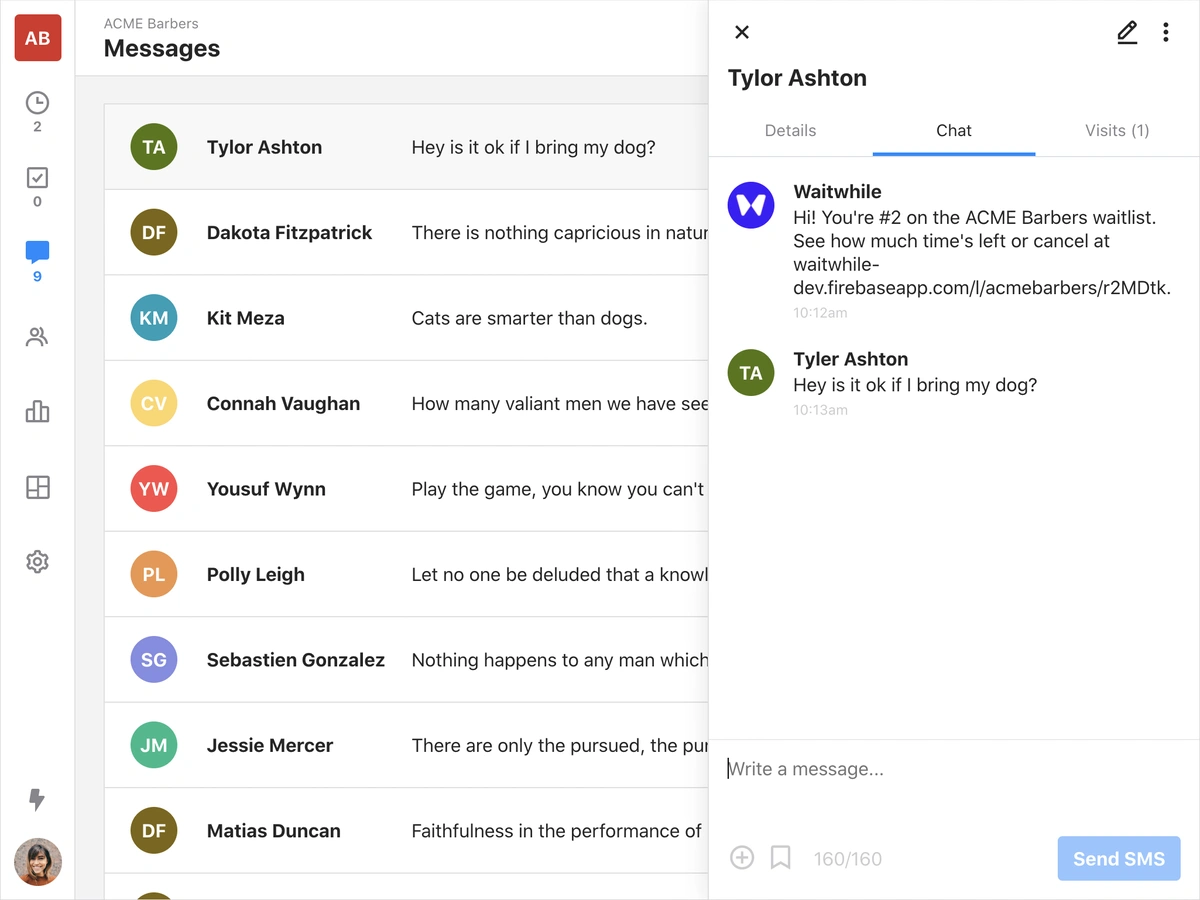Click the waitlist link in Waitwhile message
1200x900 pixels.
click(982, 277)
